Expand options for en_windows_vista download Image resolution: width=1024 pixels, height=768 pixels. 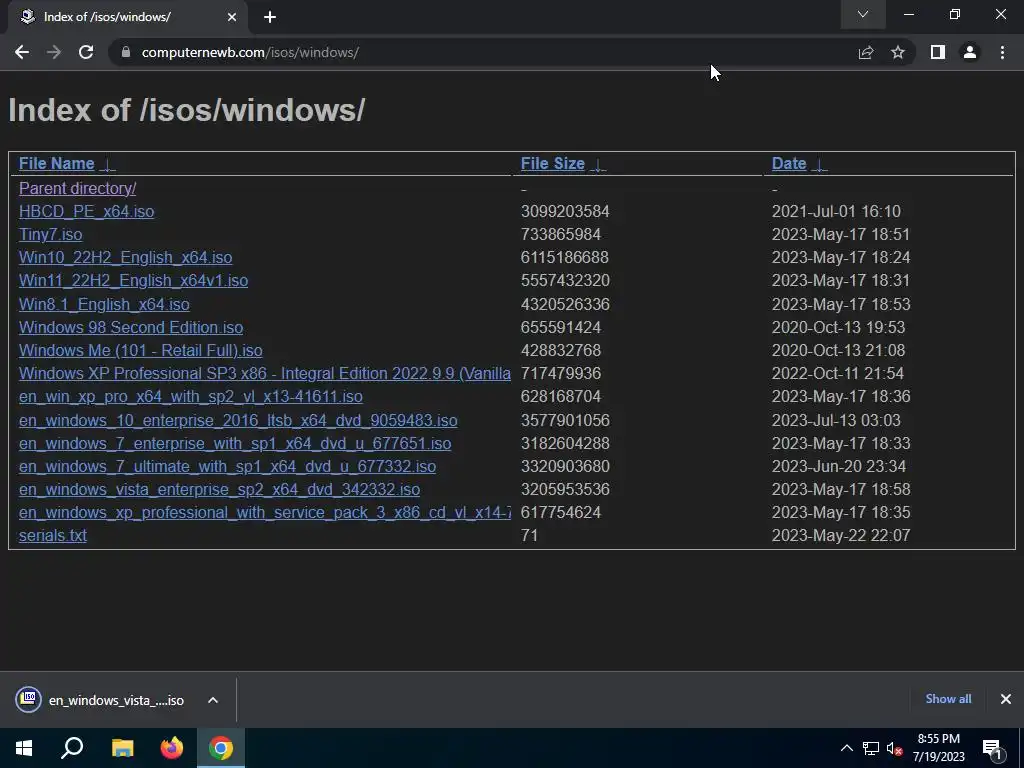pyautogui.click(x=213, y=700)
